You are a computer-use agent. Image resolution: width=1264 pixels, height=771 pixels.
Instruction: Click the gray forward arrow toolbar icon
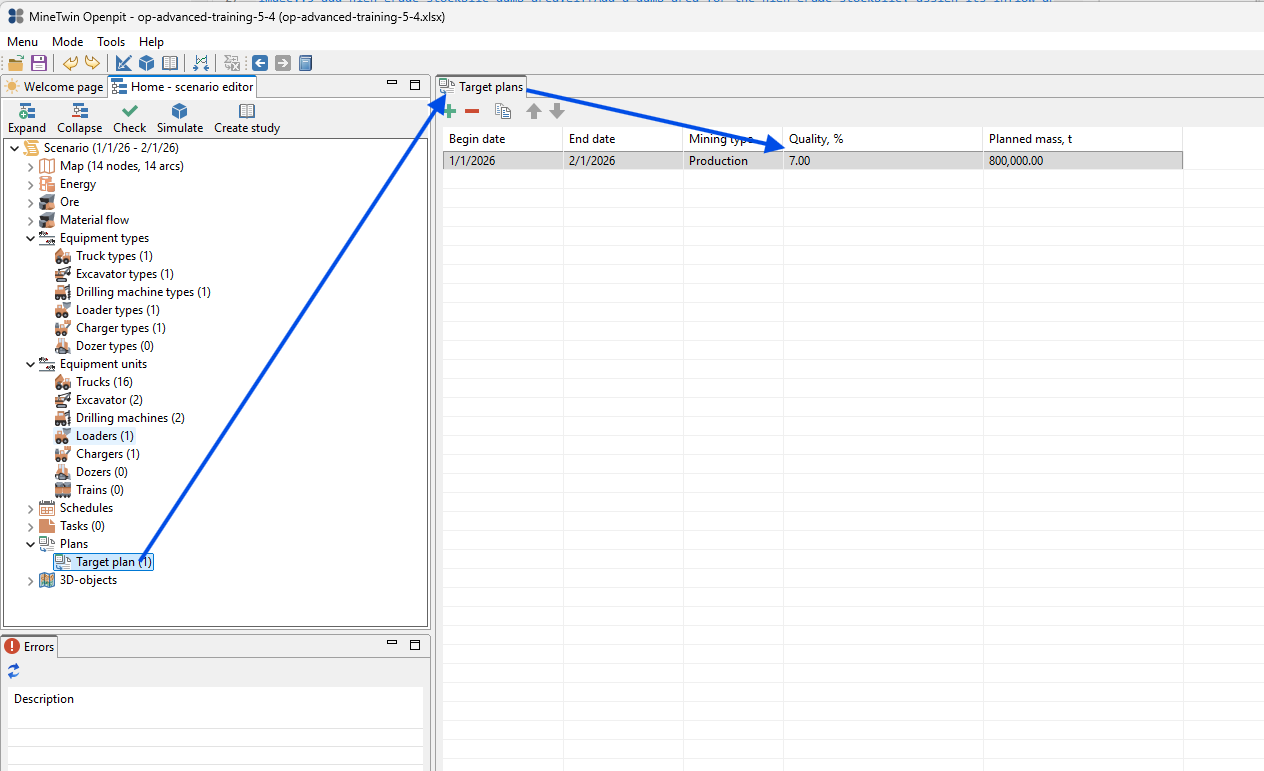pyautogui.click(x=283, y=63)
